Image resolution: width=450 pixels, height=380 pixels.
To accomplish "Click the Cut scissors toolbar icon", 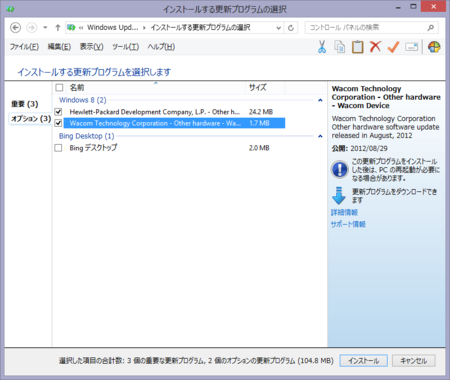I will pyautogui.click(x=322, y=47).
